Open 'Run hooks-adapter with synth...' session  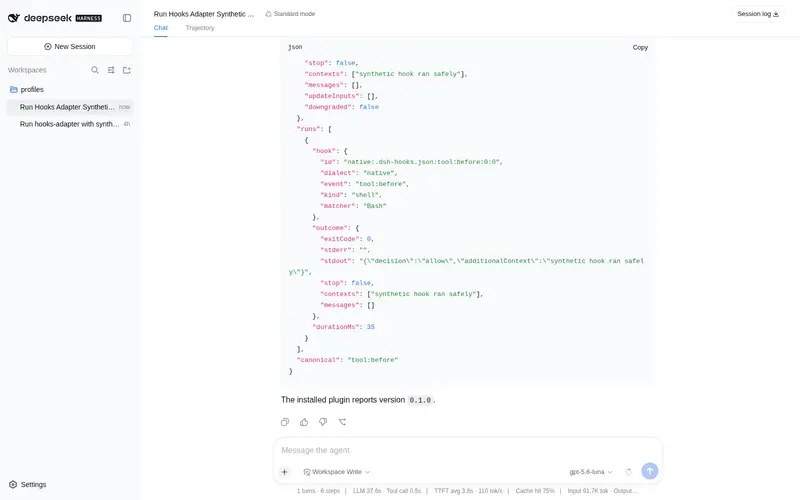[x=70, y=124]
